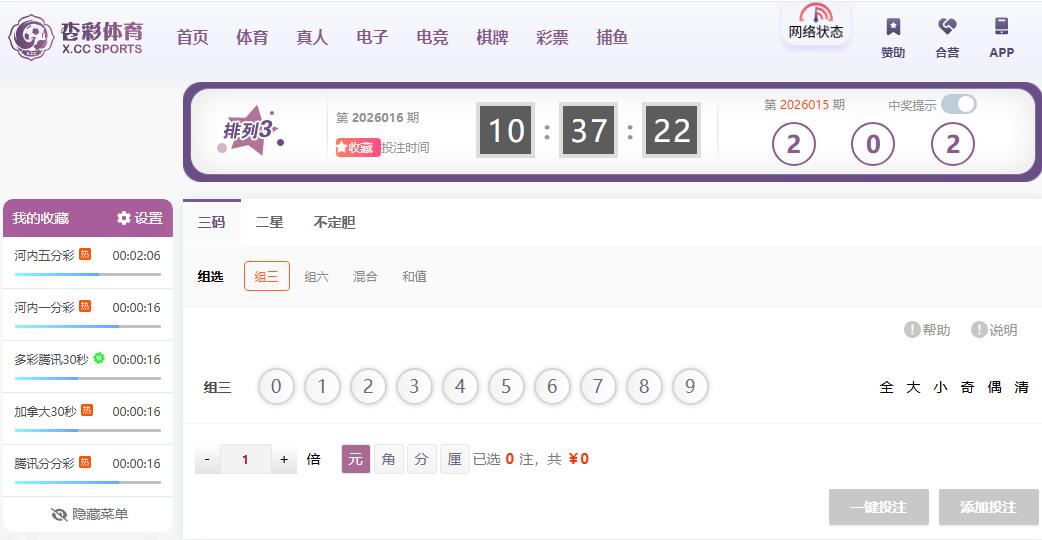Click the partnership handshake icon
Screen dimensions: 1042x540
click(947, 27)
